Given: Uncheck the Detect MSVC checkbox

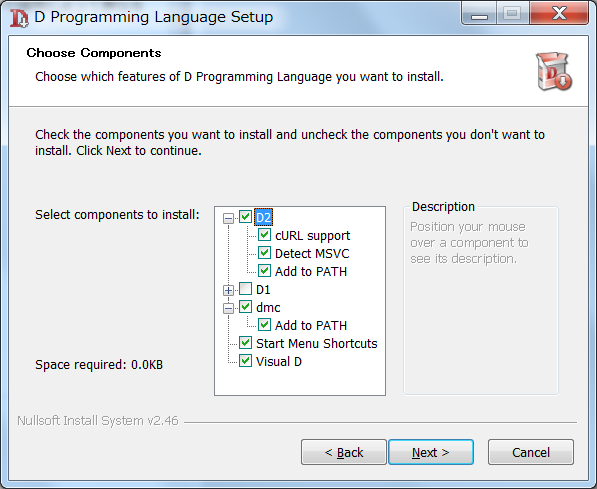Looking at the screenshot, I should pyautogui.click(x=264, y=253).
